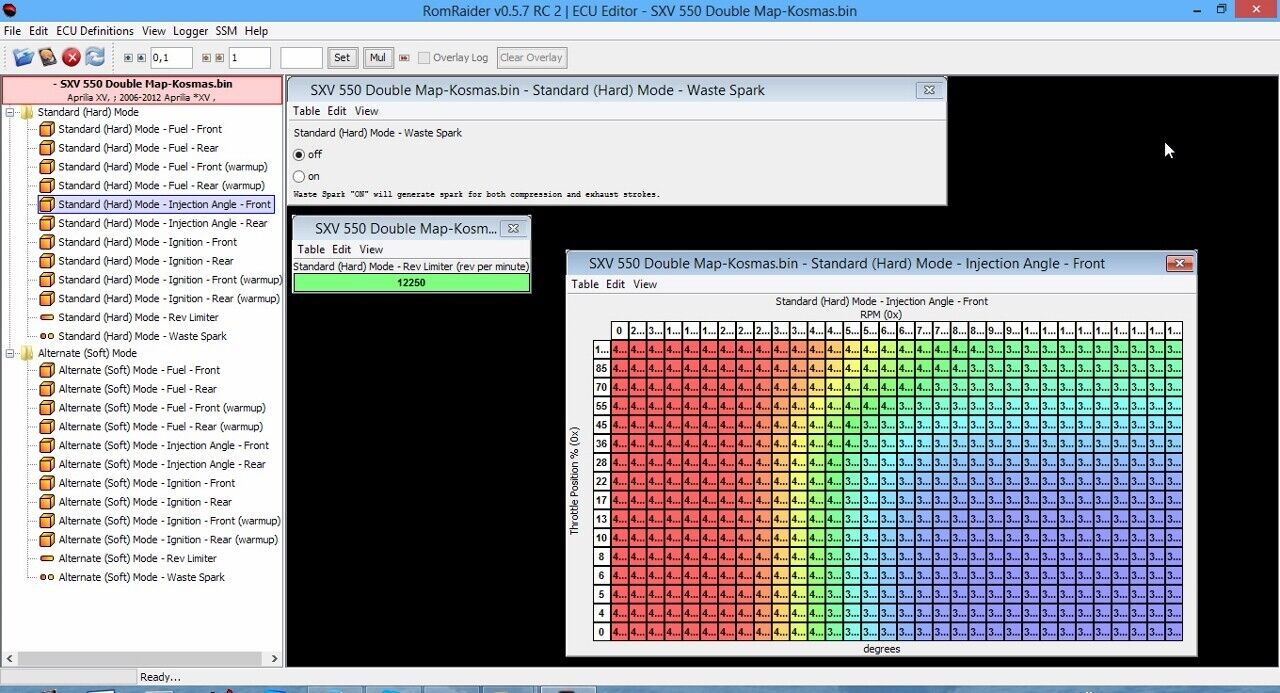Open the File menu

pyautogui.click(x=12, y=31)
